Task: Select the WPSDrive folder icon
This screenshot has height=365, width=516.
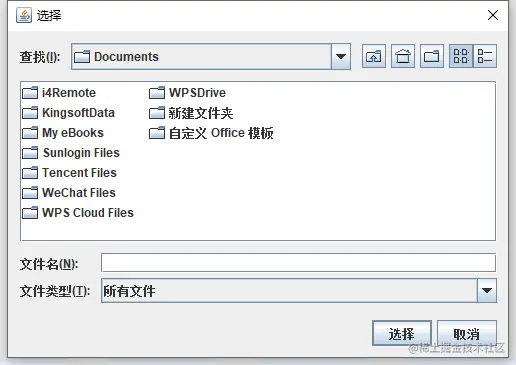Action: (x=157, y=93)
